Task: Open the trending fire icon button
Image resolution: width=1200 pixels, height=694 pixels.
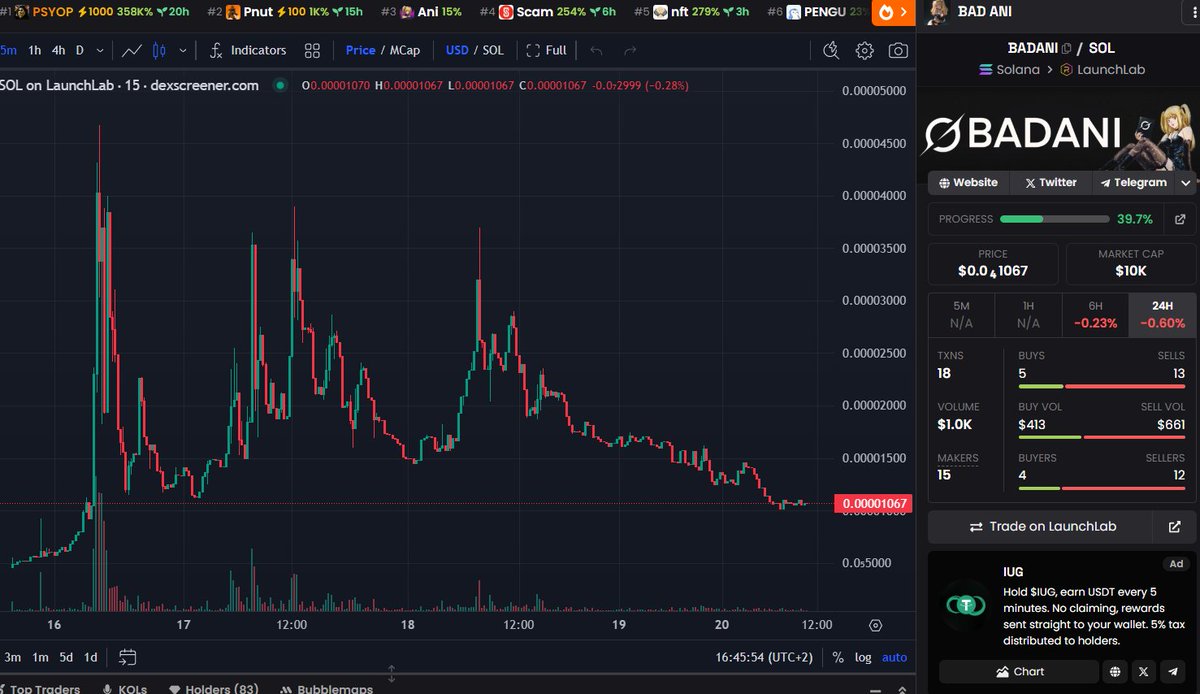Action: [x=892, y=12]
